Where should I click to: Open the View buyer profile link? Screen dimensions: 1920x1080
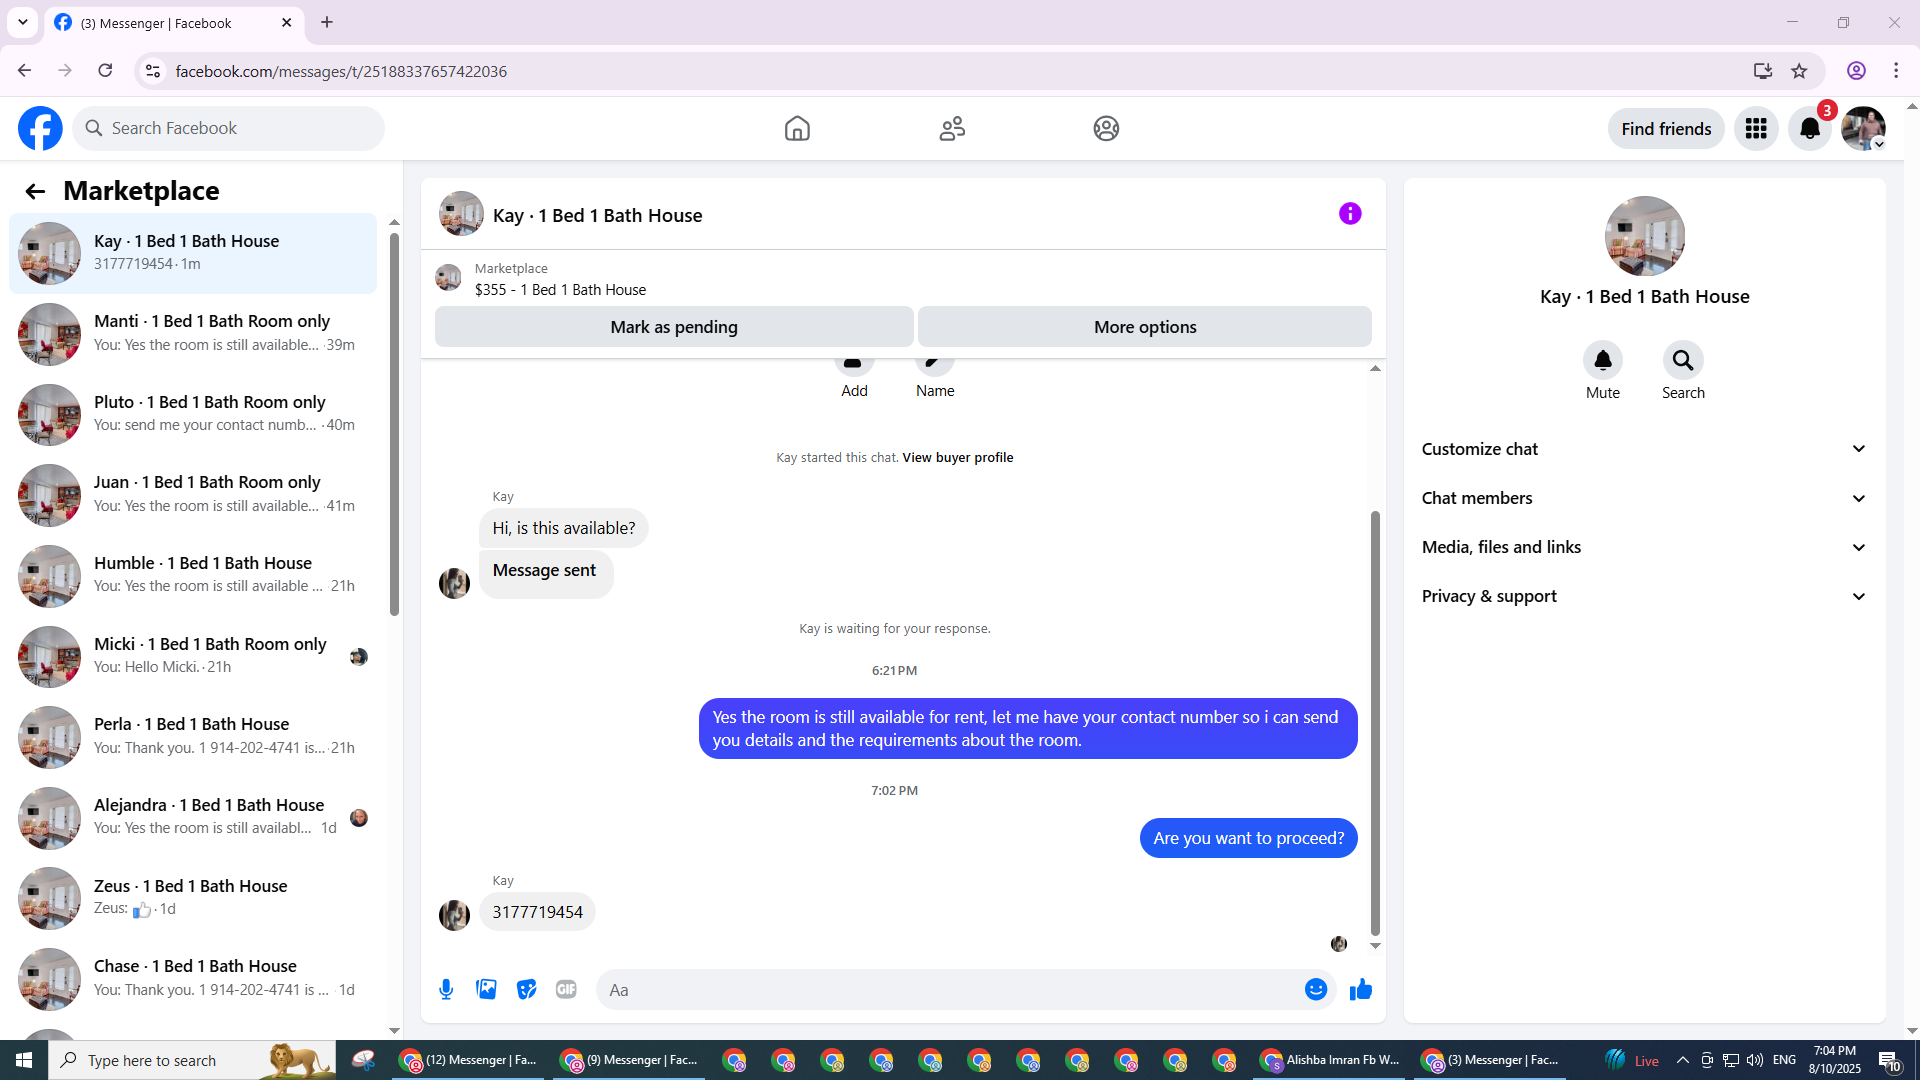tap(957, 458)
